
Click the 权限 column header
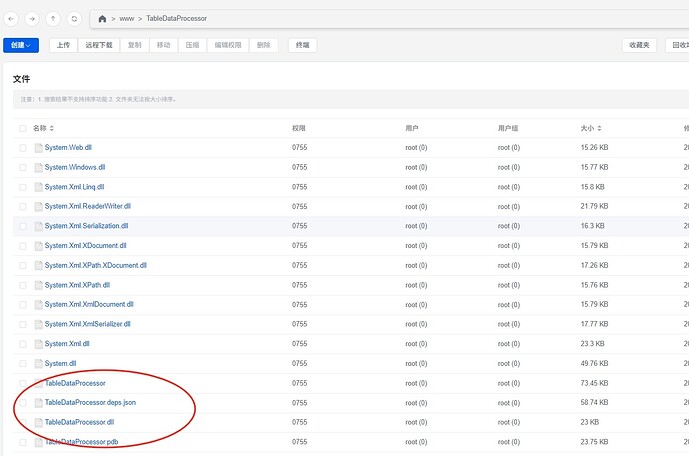coord(299,128)
